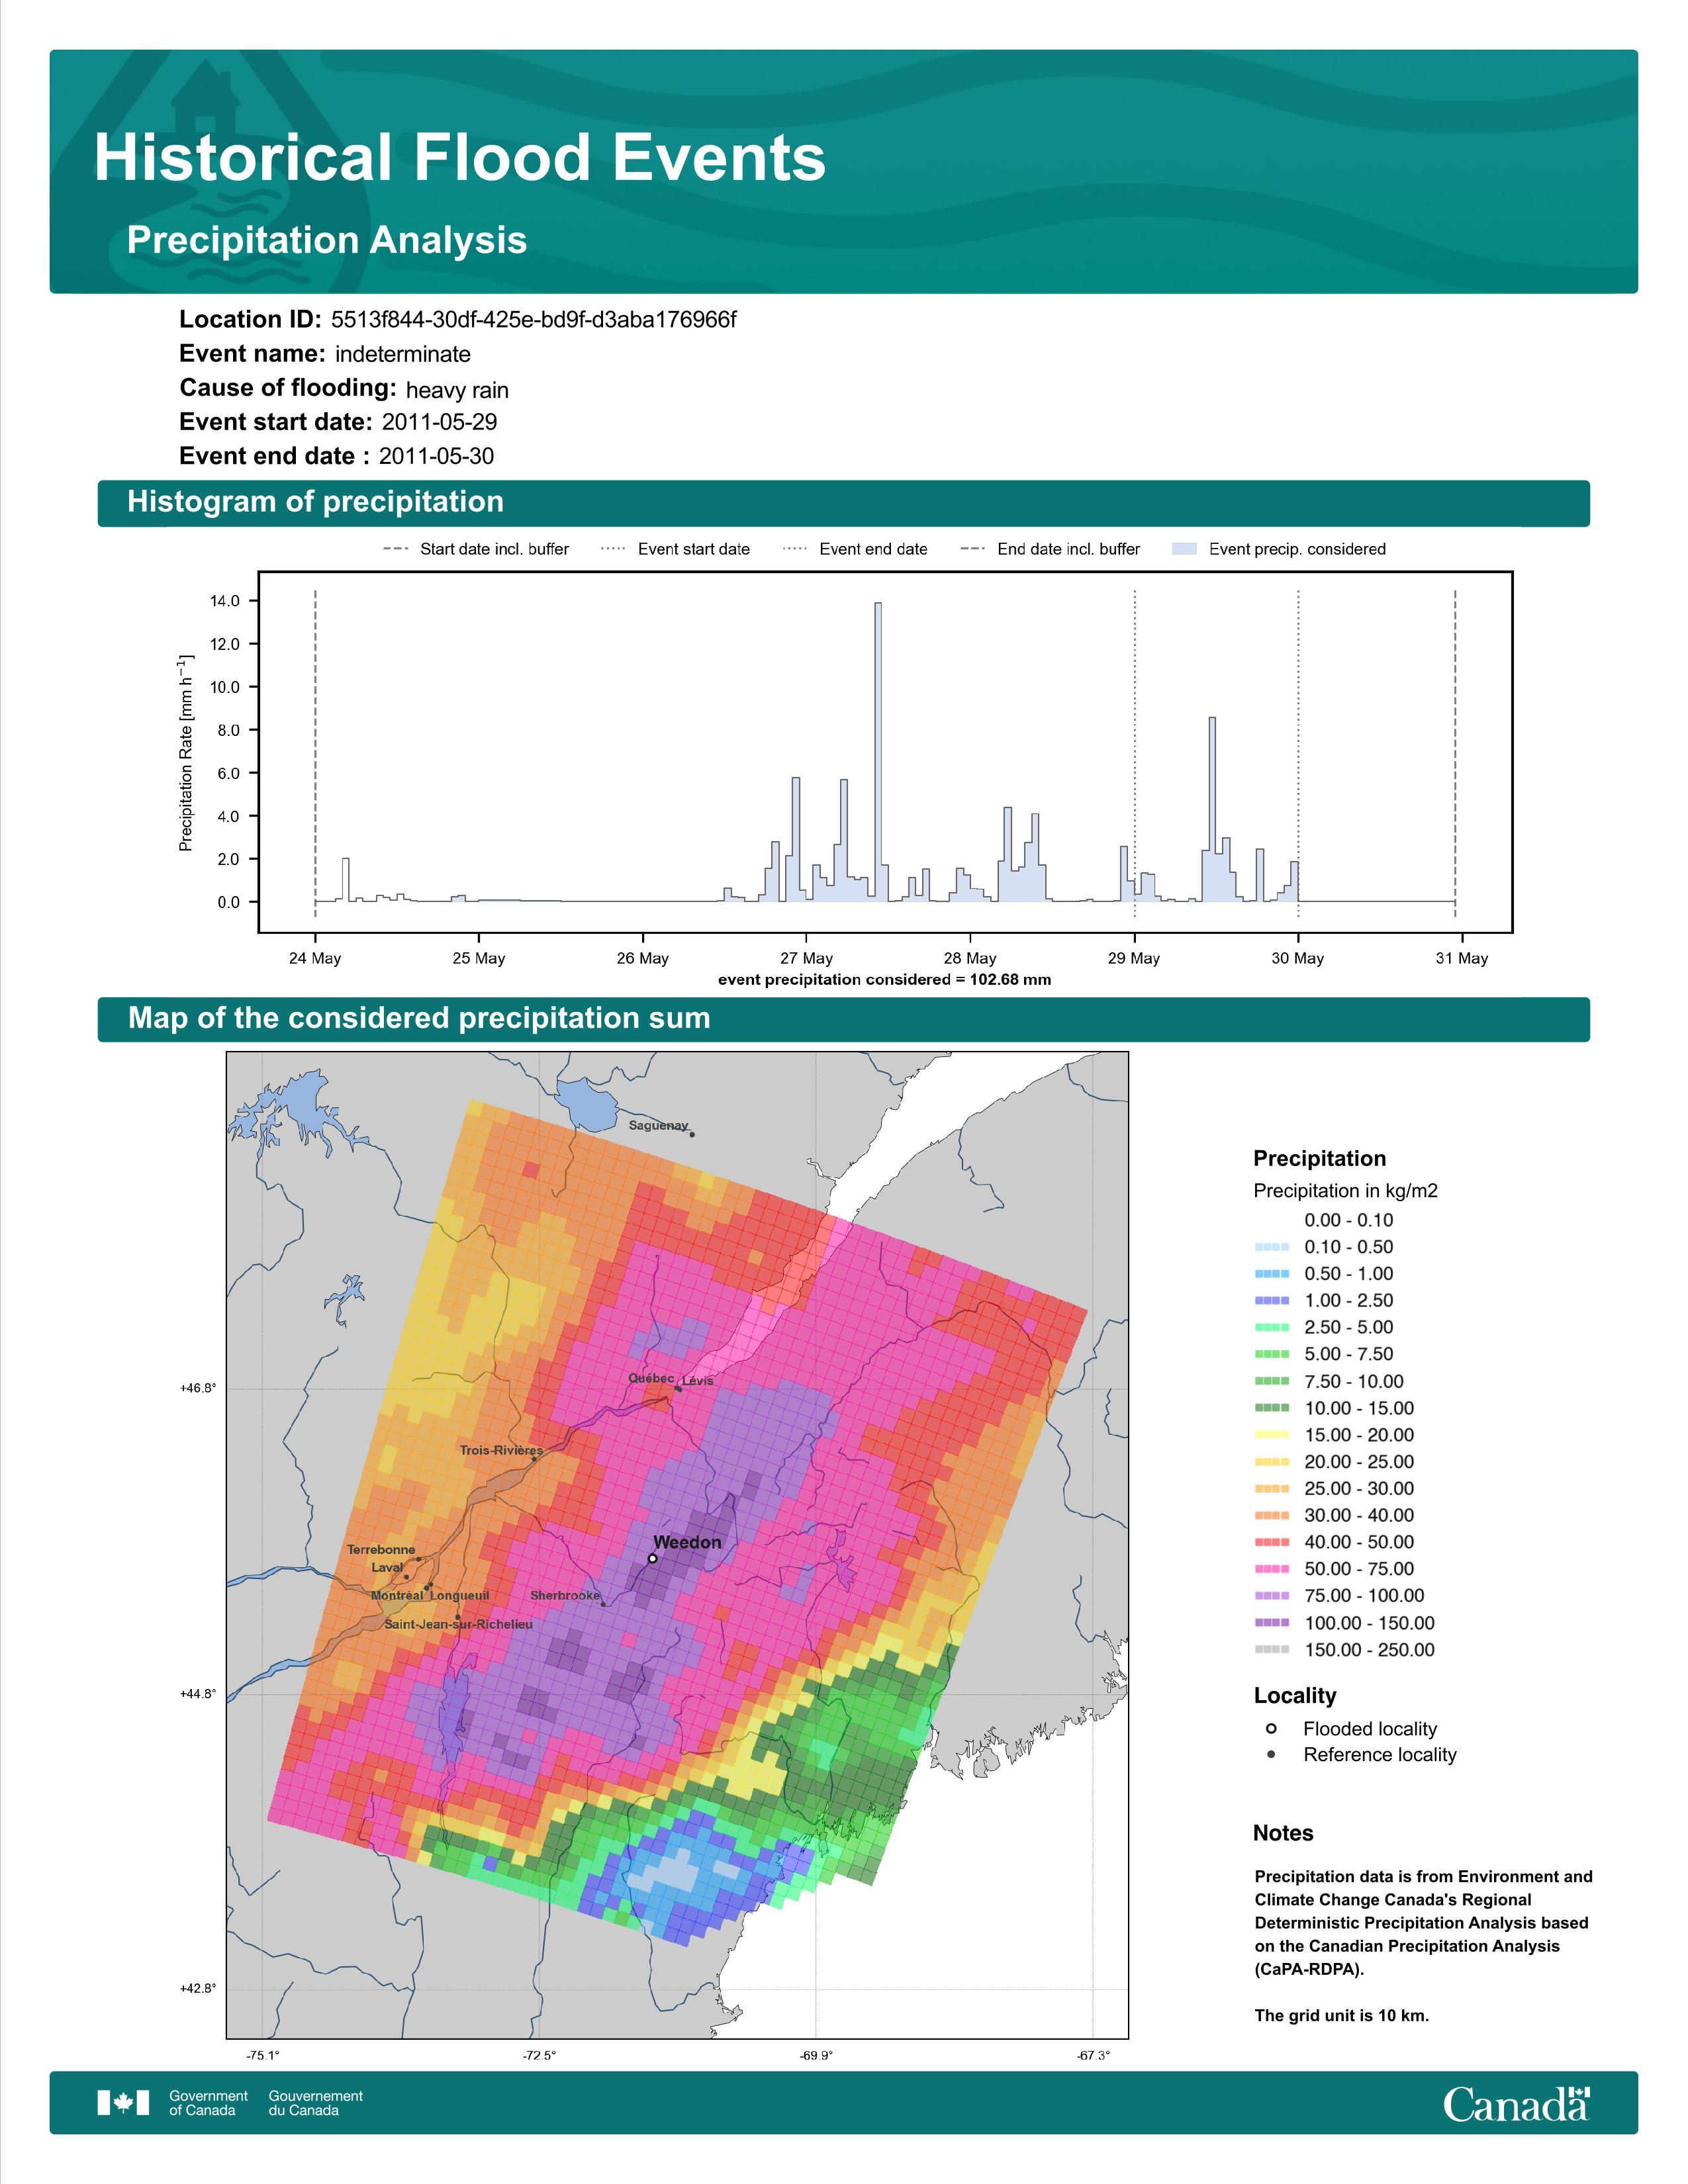Click the Québec reference locality dot
This screenshot has width=1688, height=2184.
click(x=678, y=1388)
